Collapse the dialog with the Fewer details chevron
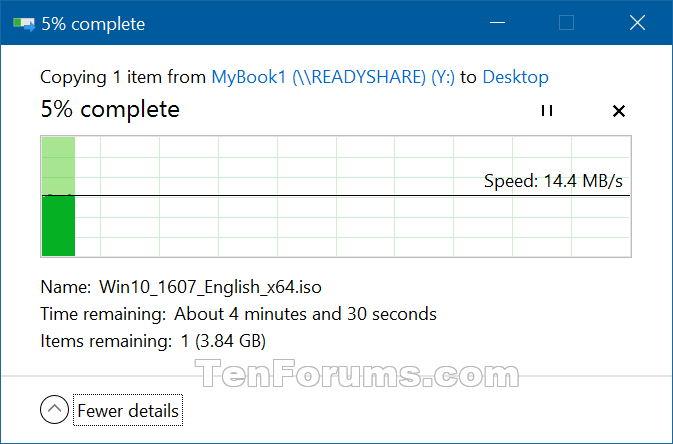The width and height of the screenshot is (673, 444). [x=55, y=410]
